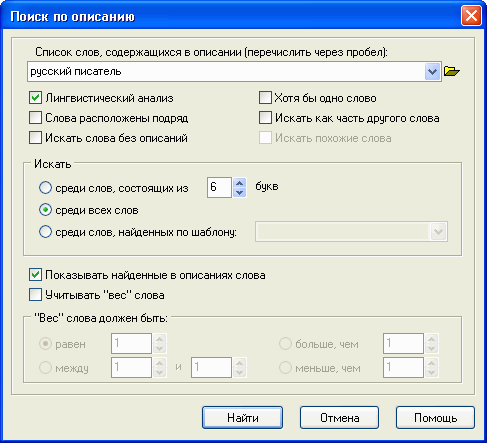Choose среди слов, найденных по шаблону
Image resolution: width=487 pixels, height=443 pixels.
[45, 232]
